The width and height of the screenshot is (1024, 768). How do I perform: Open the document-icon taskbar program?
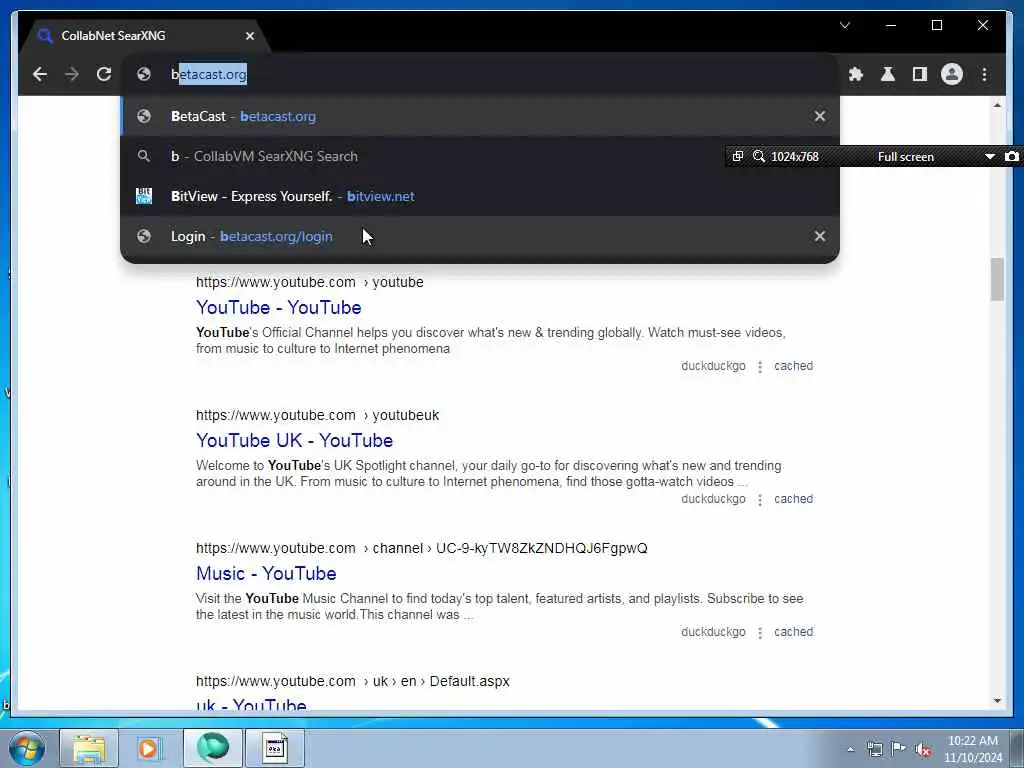click(275, 748)
